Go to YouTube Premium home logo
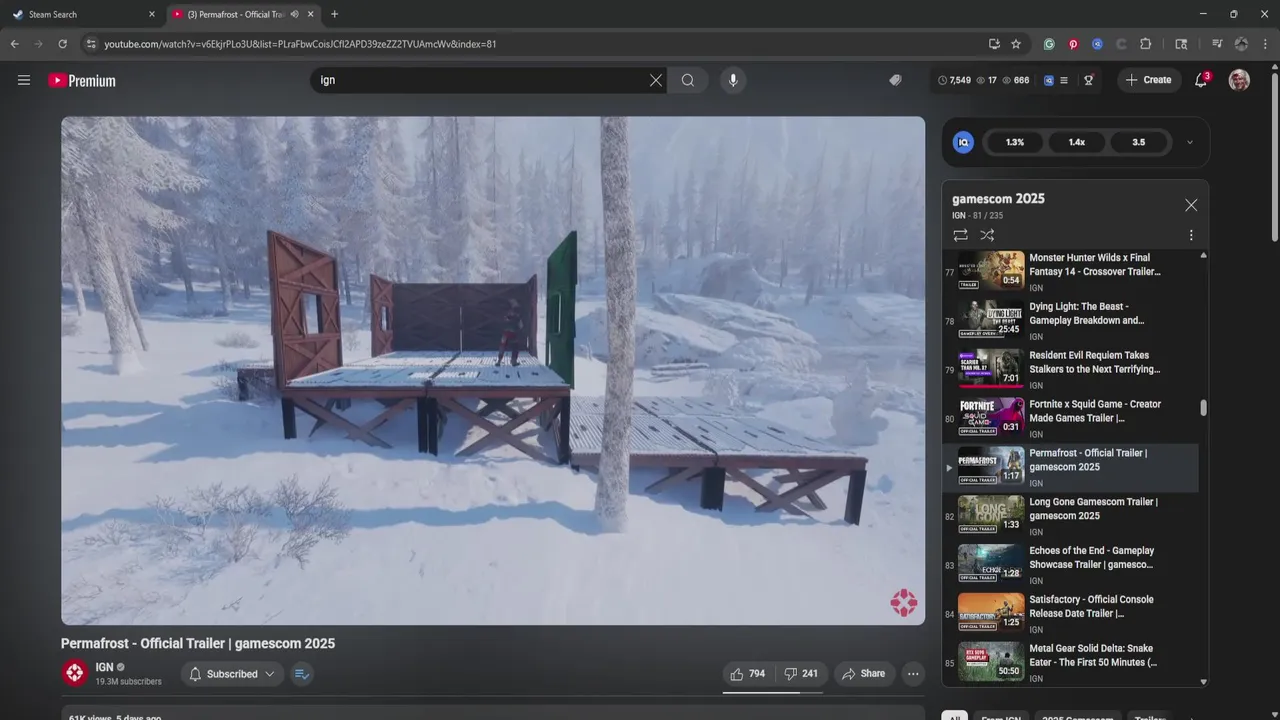Screen dimensions: 1280x720 point(82,80)
